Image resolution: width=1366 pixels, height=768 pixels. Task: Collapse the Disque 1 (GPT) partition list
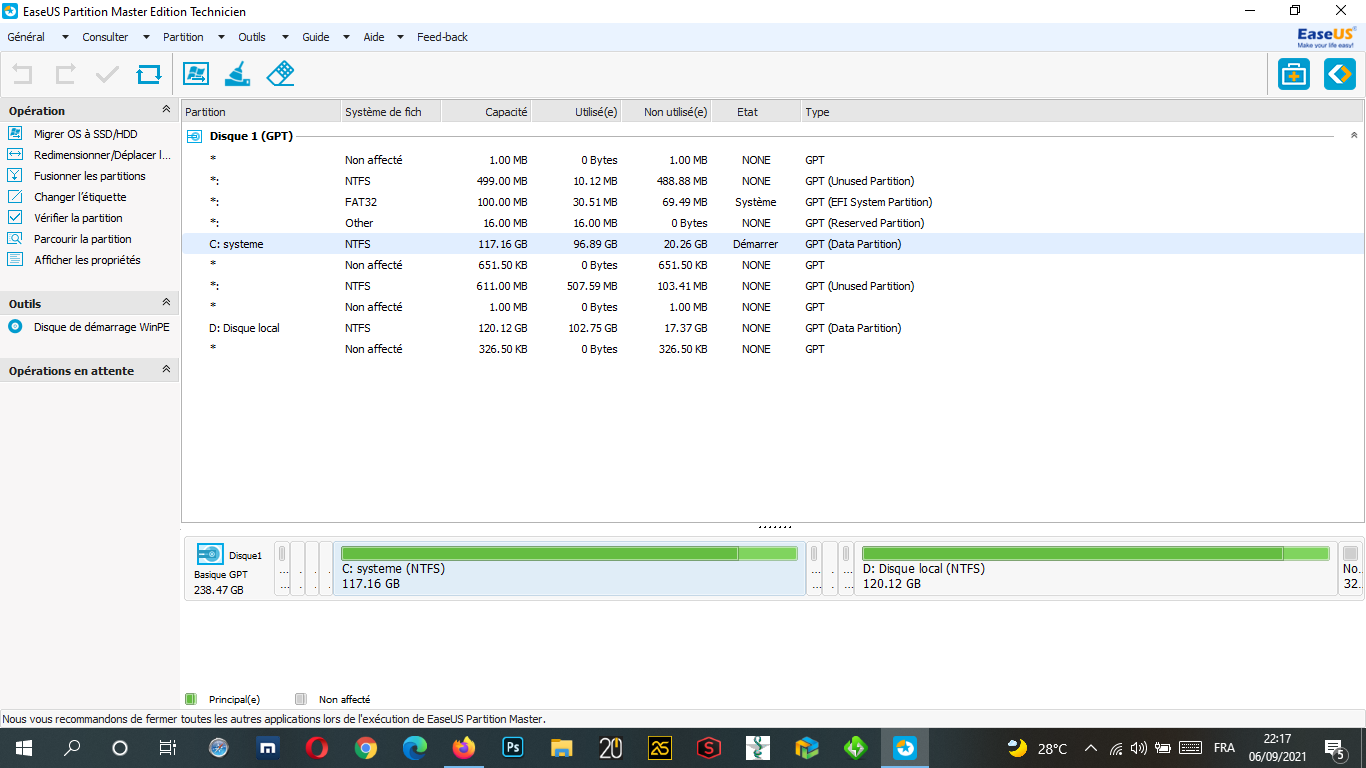tap(1354, 135)
